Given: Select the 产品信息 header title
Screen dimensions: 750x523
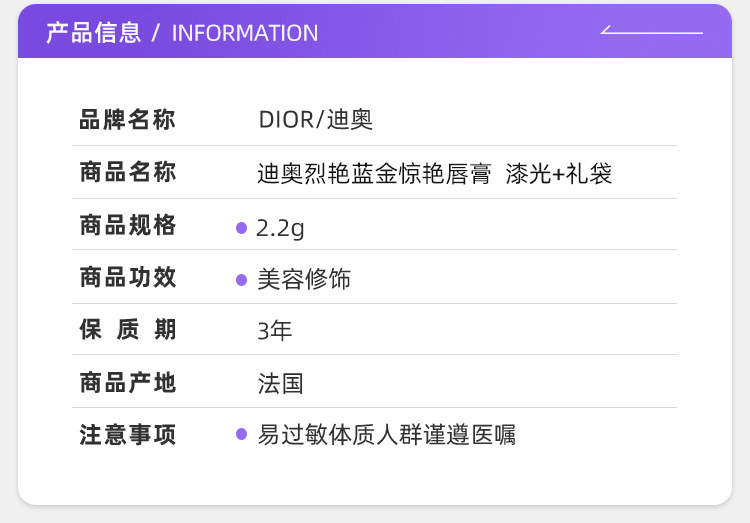Looking at the screenshot, I should pyautogui.click(x=93, y=33).
